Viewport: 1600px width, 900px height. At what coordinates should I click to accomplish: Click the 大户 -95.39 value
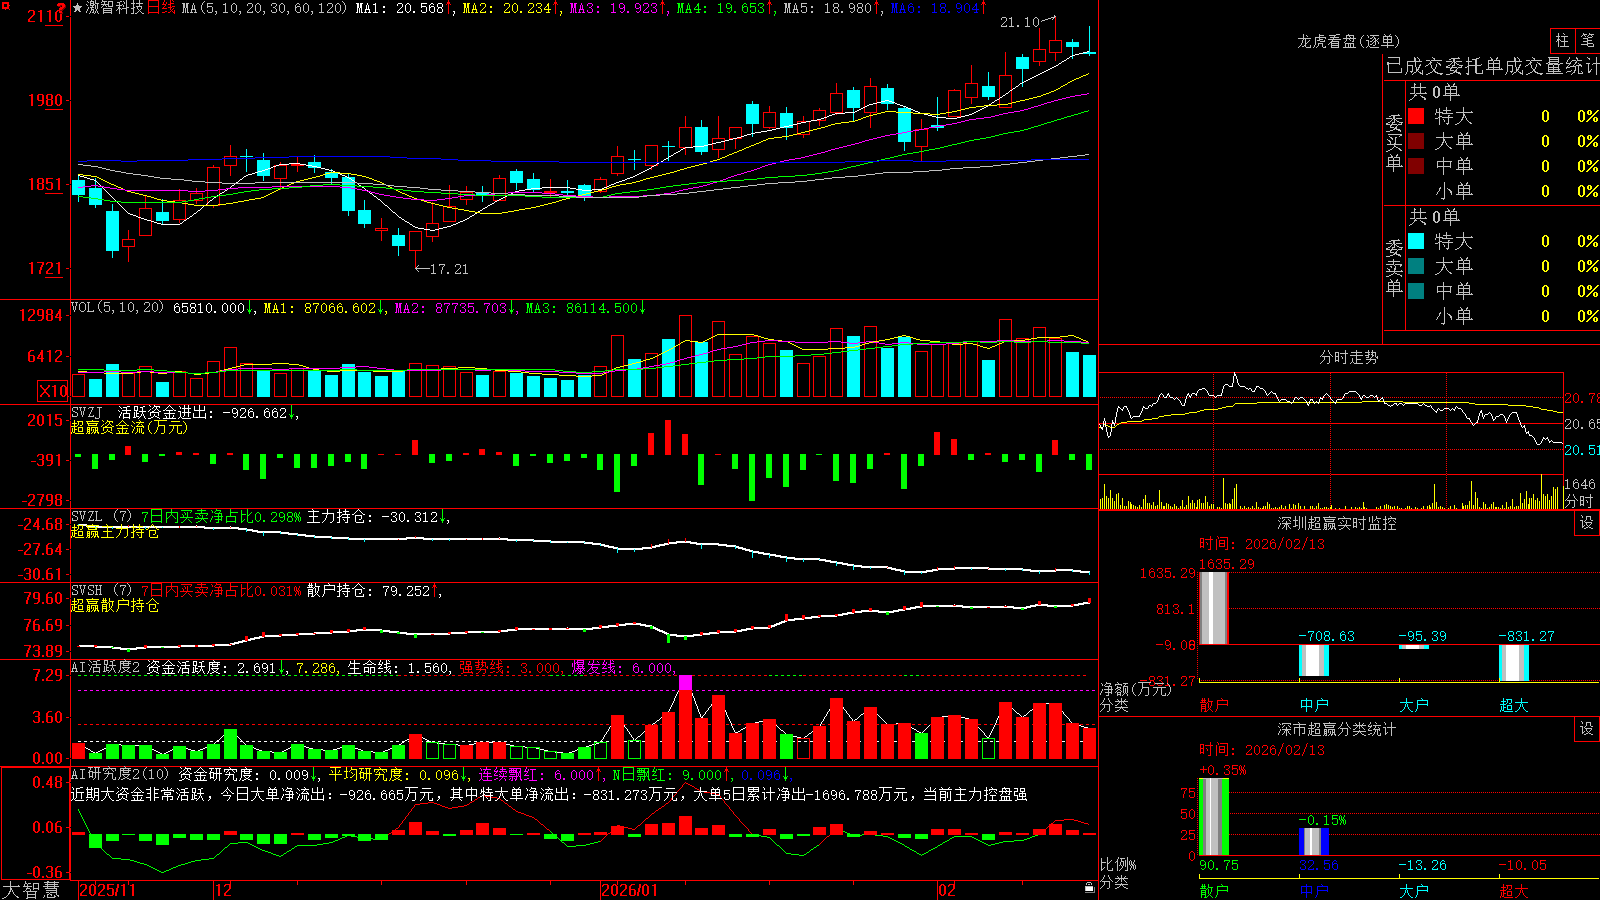1421,636
